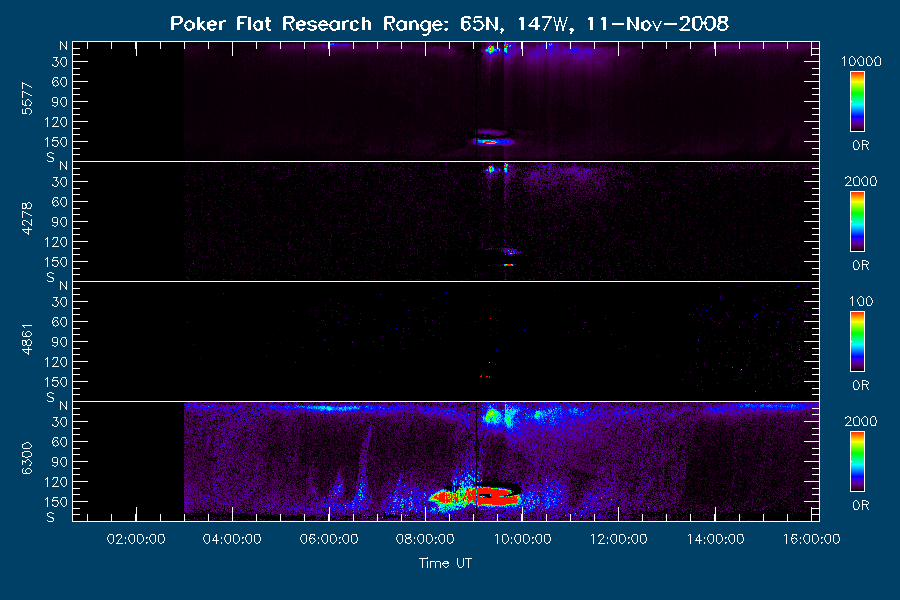This screenshot has width=900, height=600.
Task: Click the 120 tick label on the 4278 panel
Action: 56,242
